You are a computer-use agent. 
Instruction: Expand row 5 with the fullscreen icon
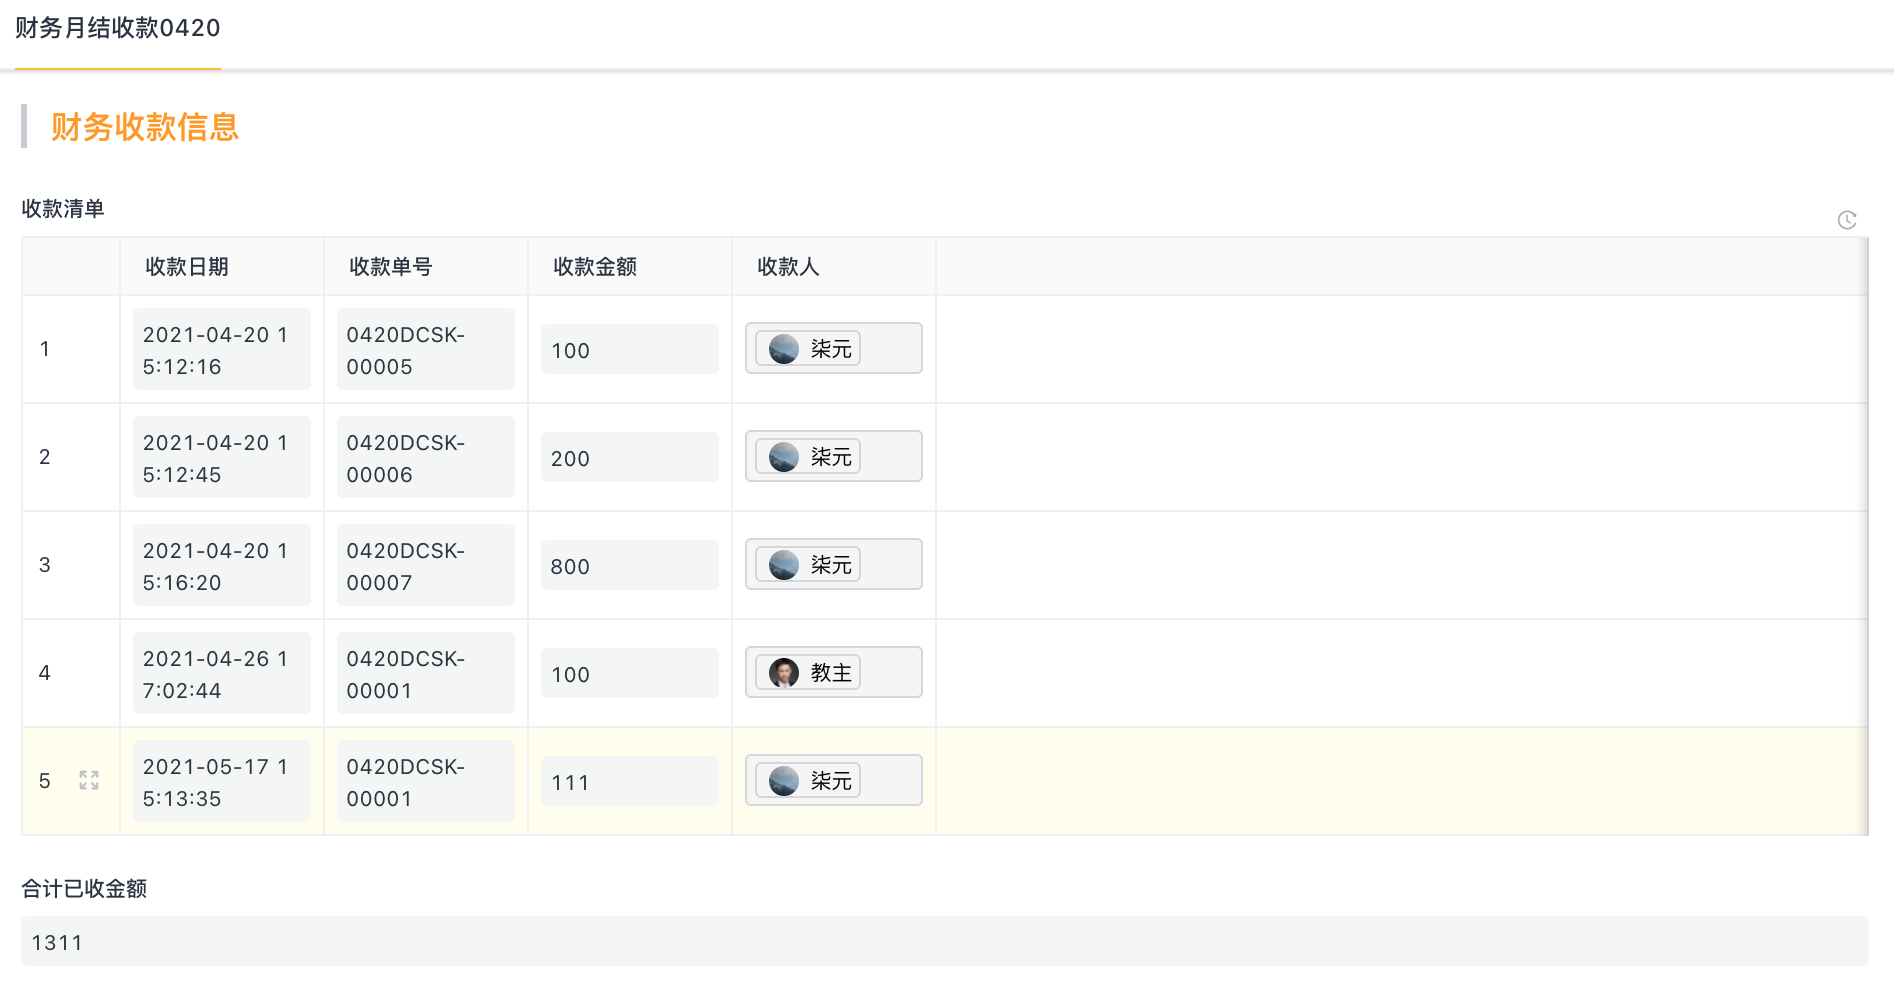pos(89,780)
